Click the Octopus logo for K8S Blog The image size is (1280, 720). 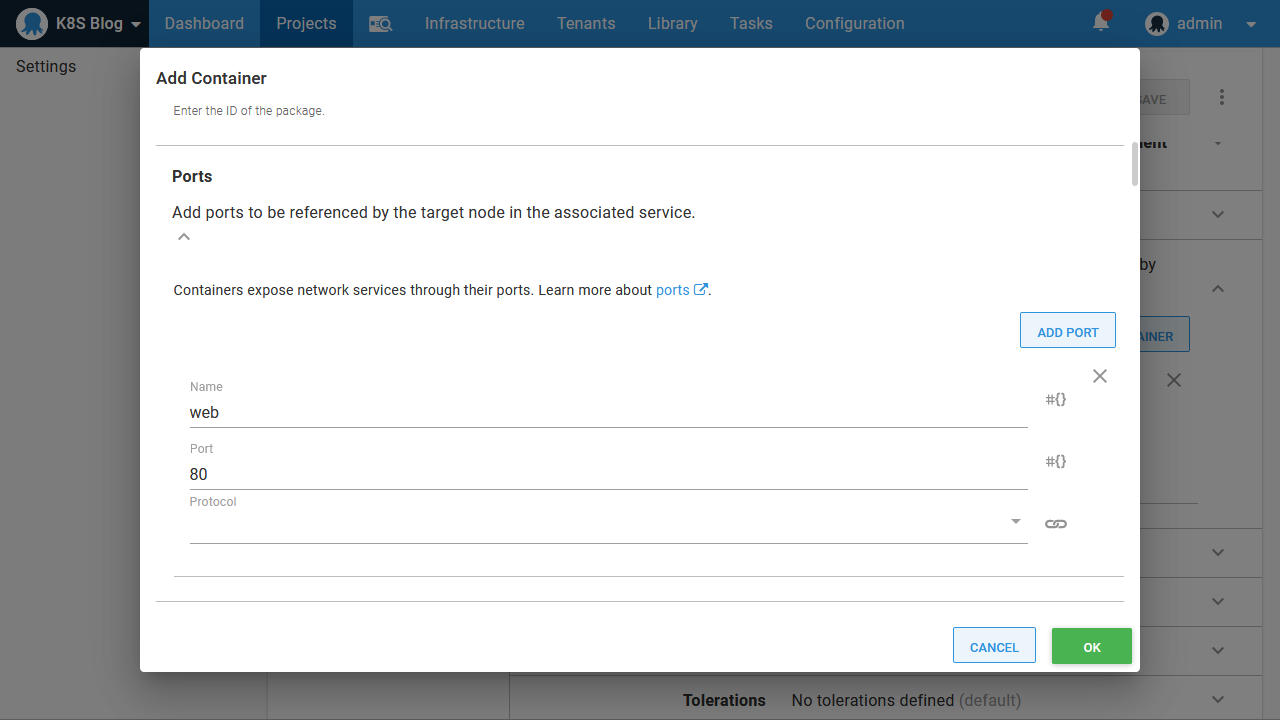tap(33, 24)
